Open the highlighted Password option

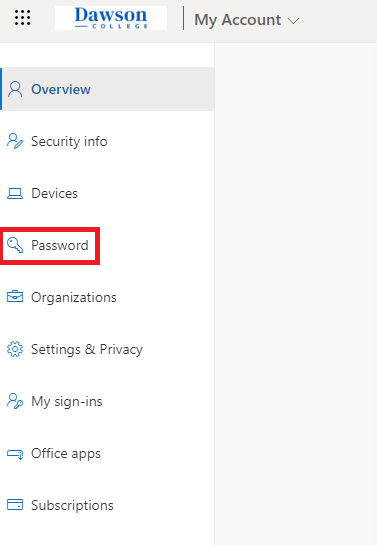click(60, 245)
